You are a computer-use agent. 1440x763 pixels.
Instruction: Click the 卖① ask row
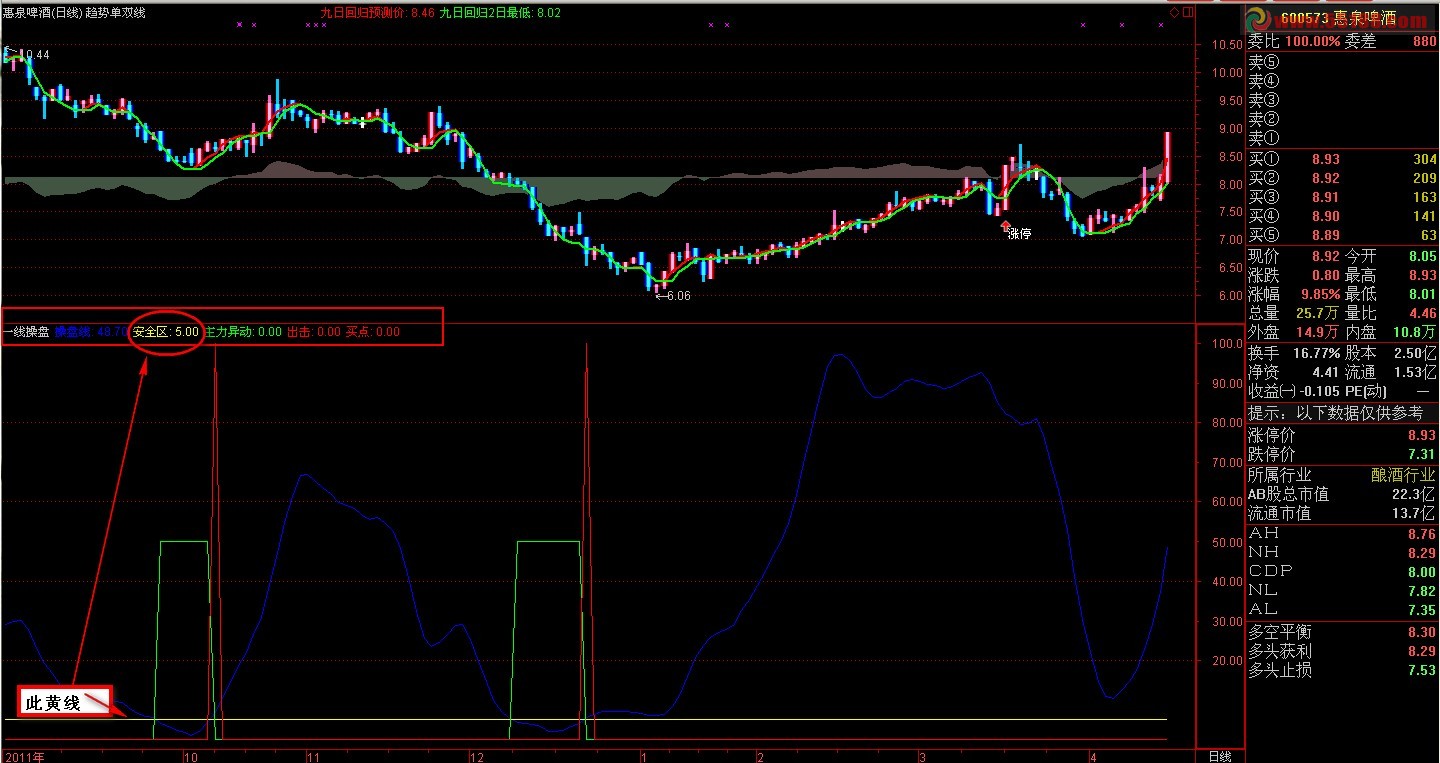tap(1342, 138)
